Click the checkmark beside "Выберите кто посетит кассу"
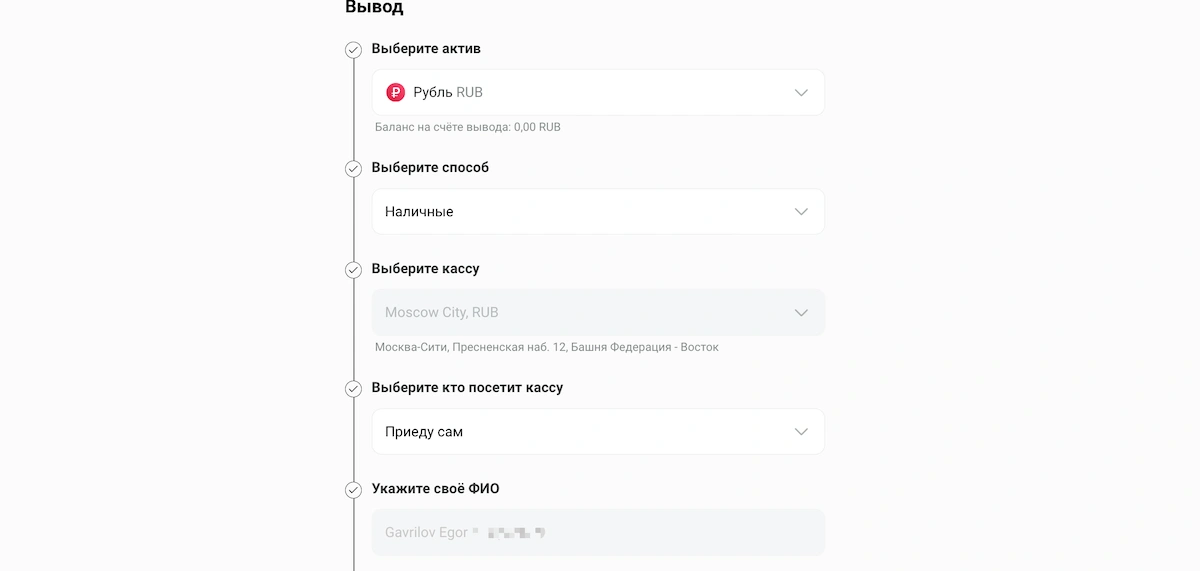Image resolution: width=1200 pixels, height=571 pixels. [x=353, y=389]
